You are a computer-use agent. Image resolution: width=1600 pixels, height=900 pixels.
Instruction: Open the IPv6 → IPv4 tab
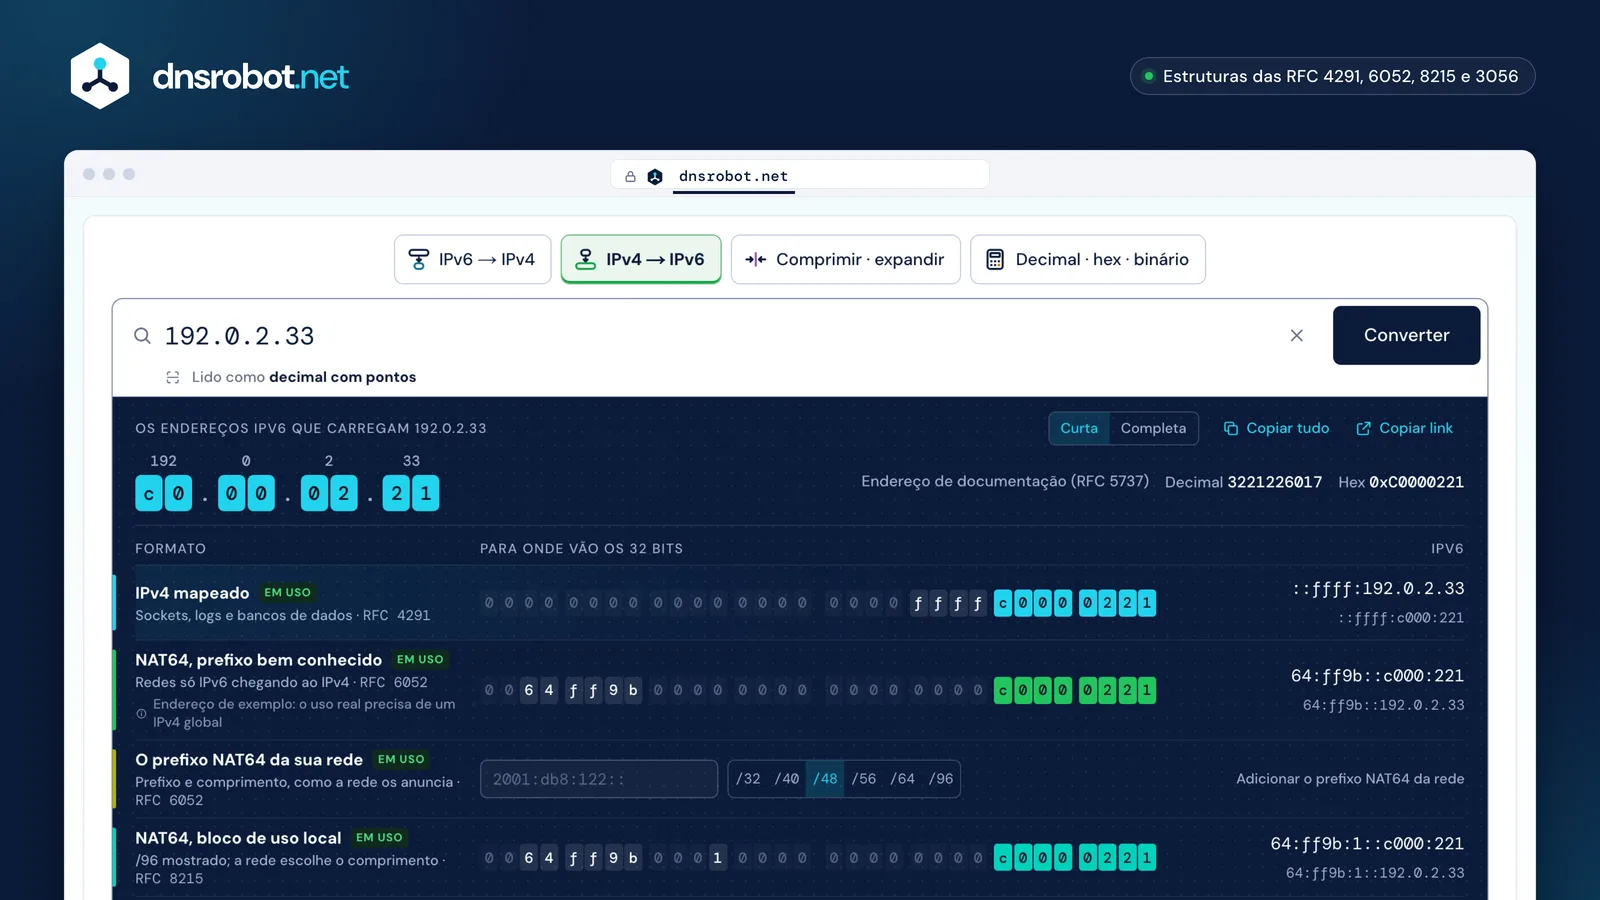[x=472, y=260]
